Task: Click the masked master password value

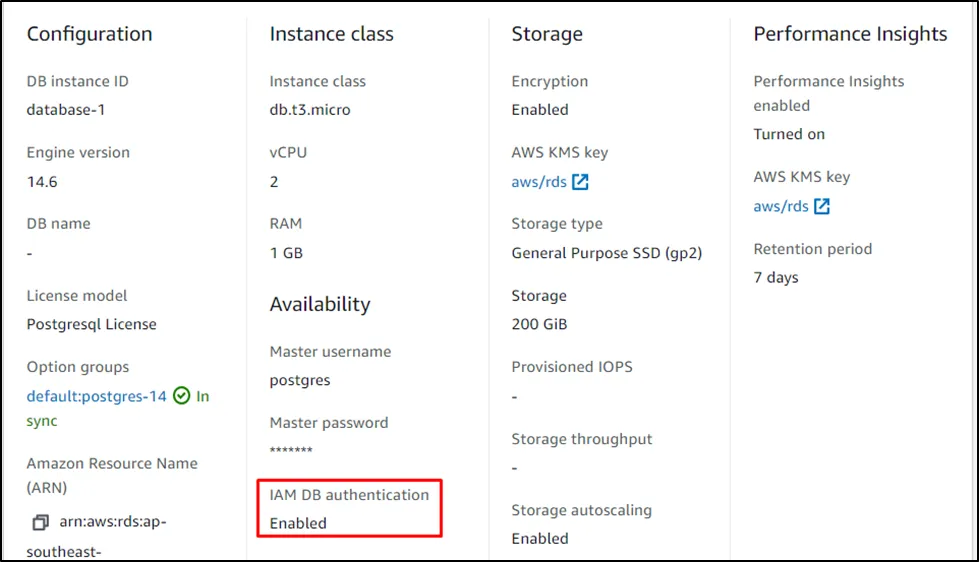Action: click(x=291, y=452)
